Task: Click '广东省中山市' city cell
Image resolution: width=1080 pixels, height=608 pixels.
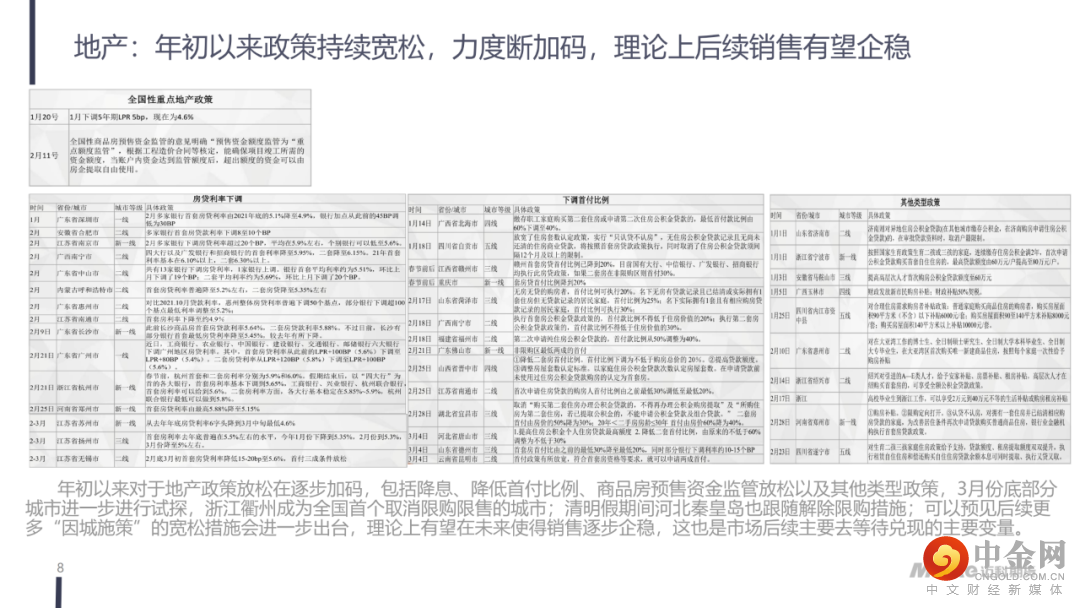Action: pos(78,273)
